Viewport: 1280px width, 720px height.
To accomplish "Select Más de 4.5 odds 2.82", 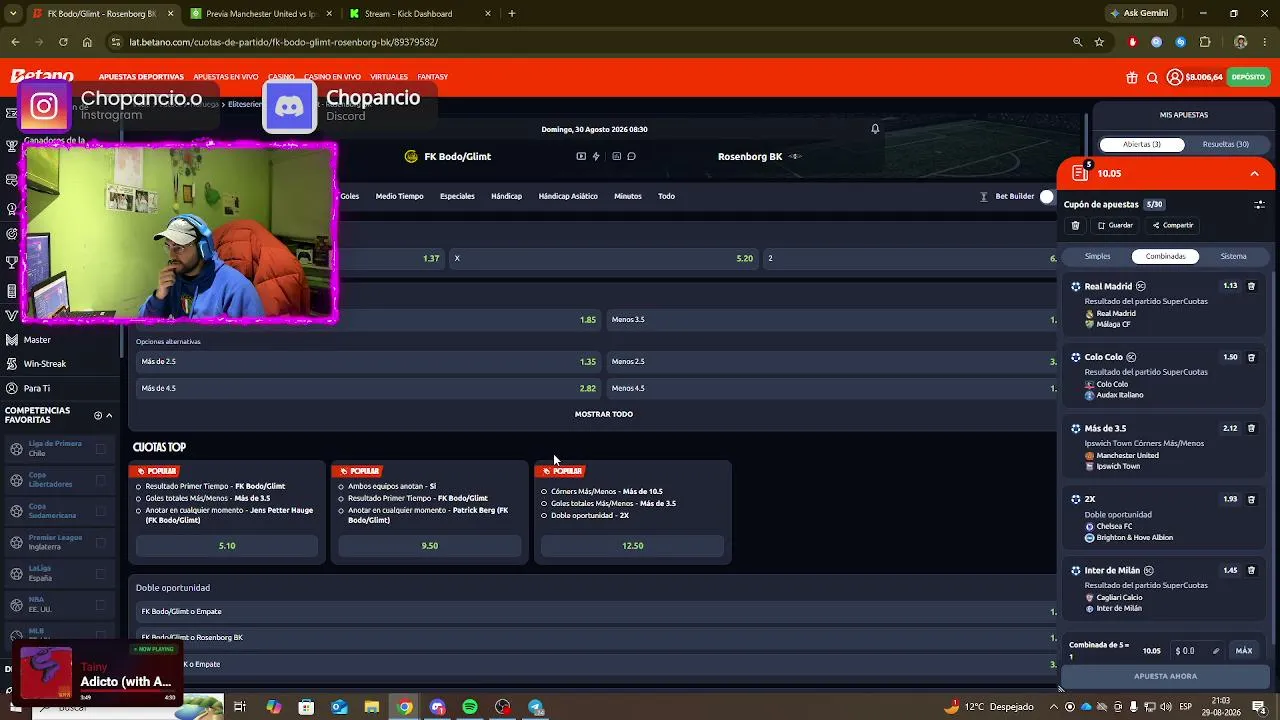I will coord(368,388).
